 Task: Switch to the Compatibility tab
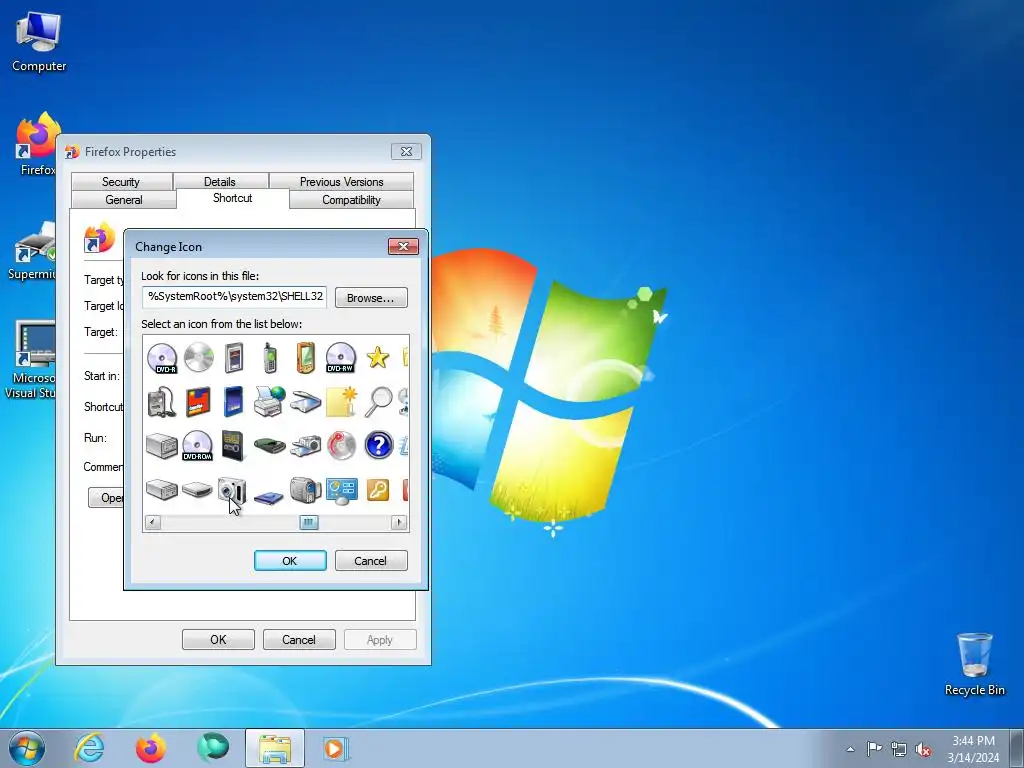pos(351,200)
